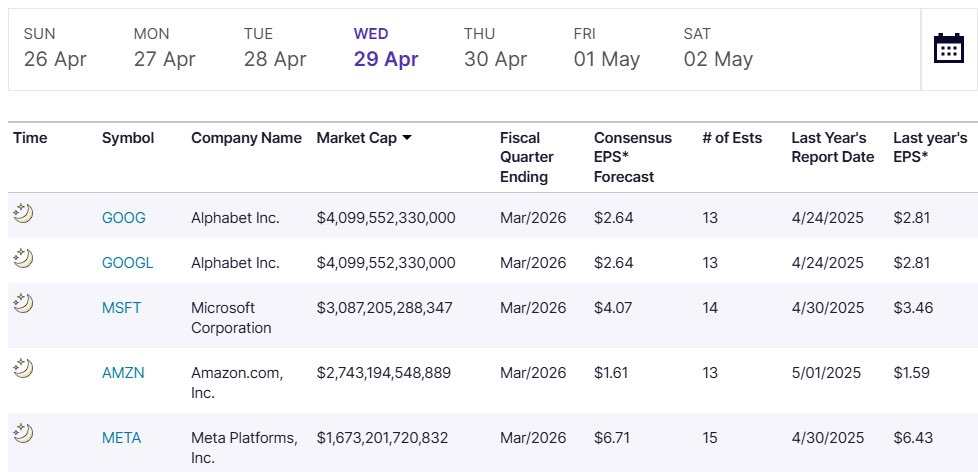Show Friday 01 May earnings
978x472 pixels.
[606, 48]
